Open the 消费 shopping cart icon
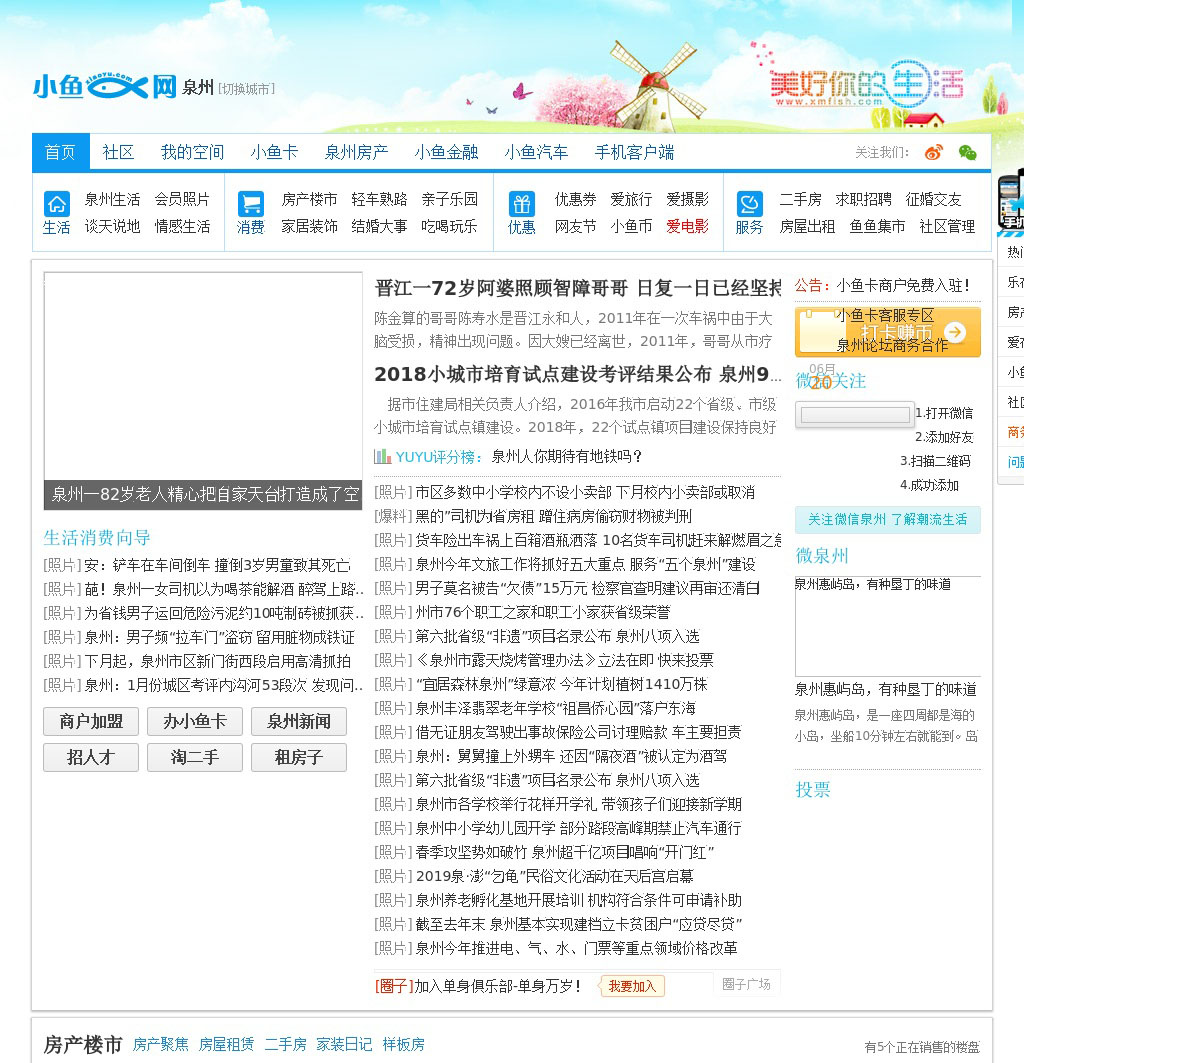This screenshot has width=1200, height=1063. (x=251, y=204)
